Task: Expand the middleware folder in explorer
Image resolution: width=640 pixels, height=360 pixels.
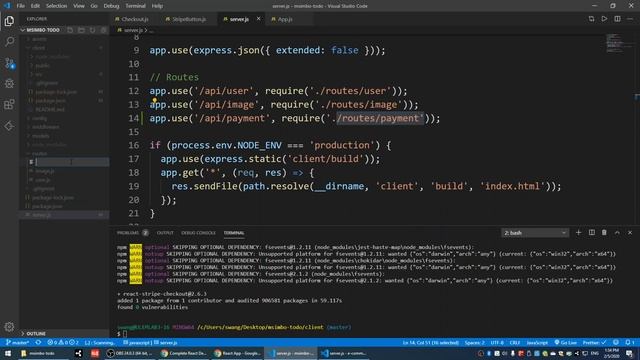Action: [x=46, y=127]
